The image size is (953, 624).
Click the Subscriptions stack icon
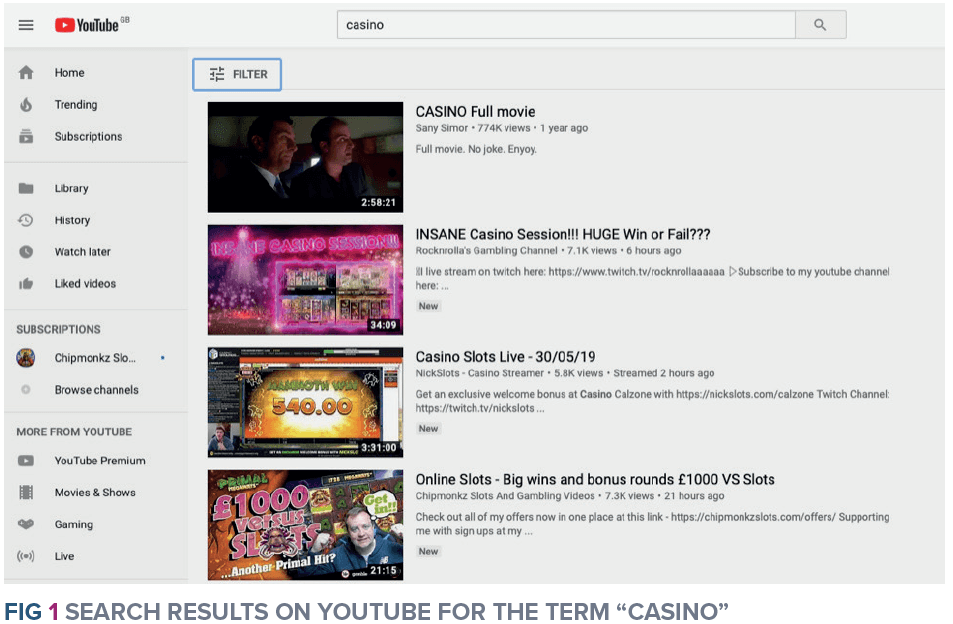pos(26,136)
